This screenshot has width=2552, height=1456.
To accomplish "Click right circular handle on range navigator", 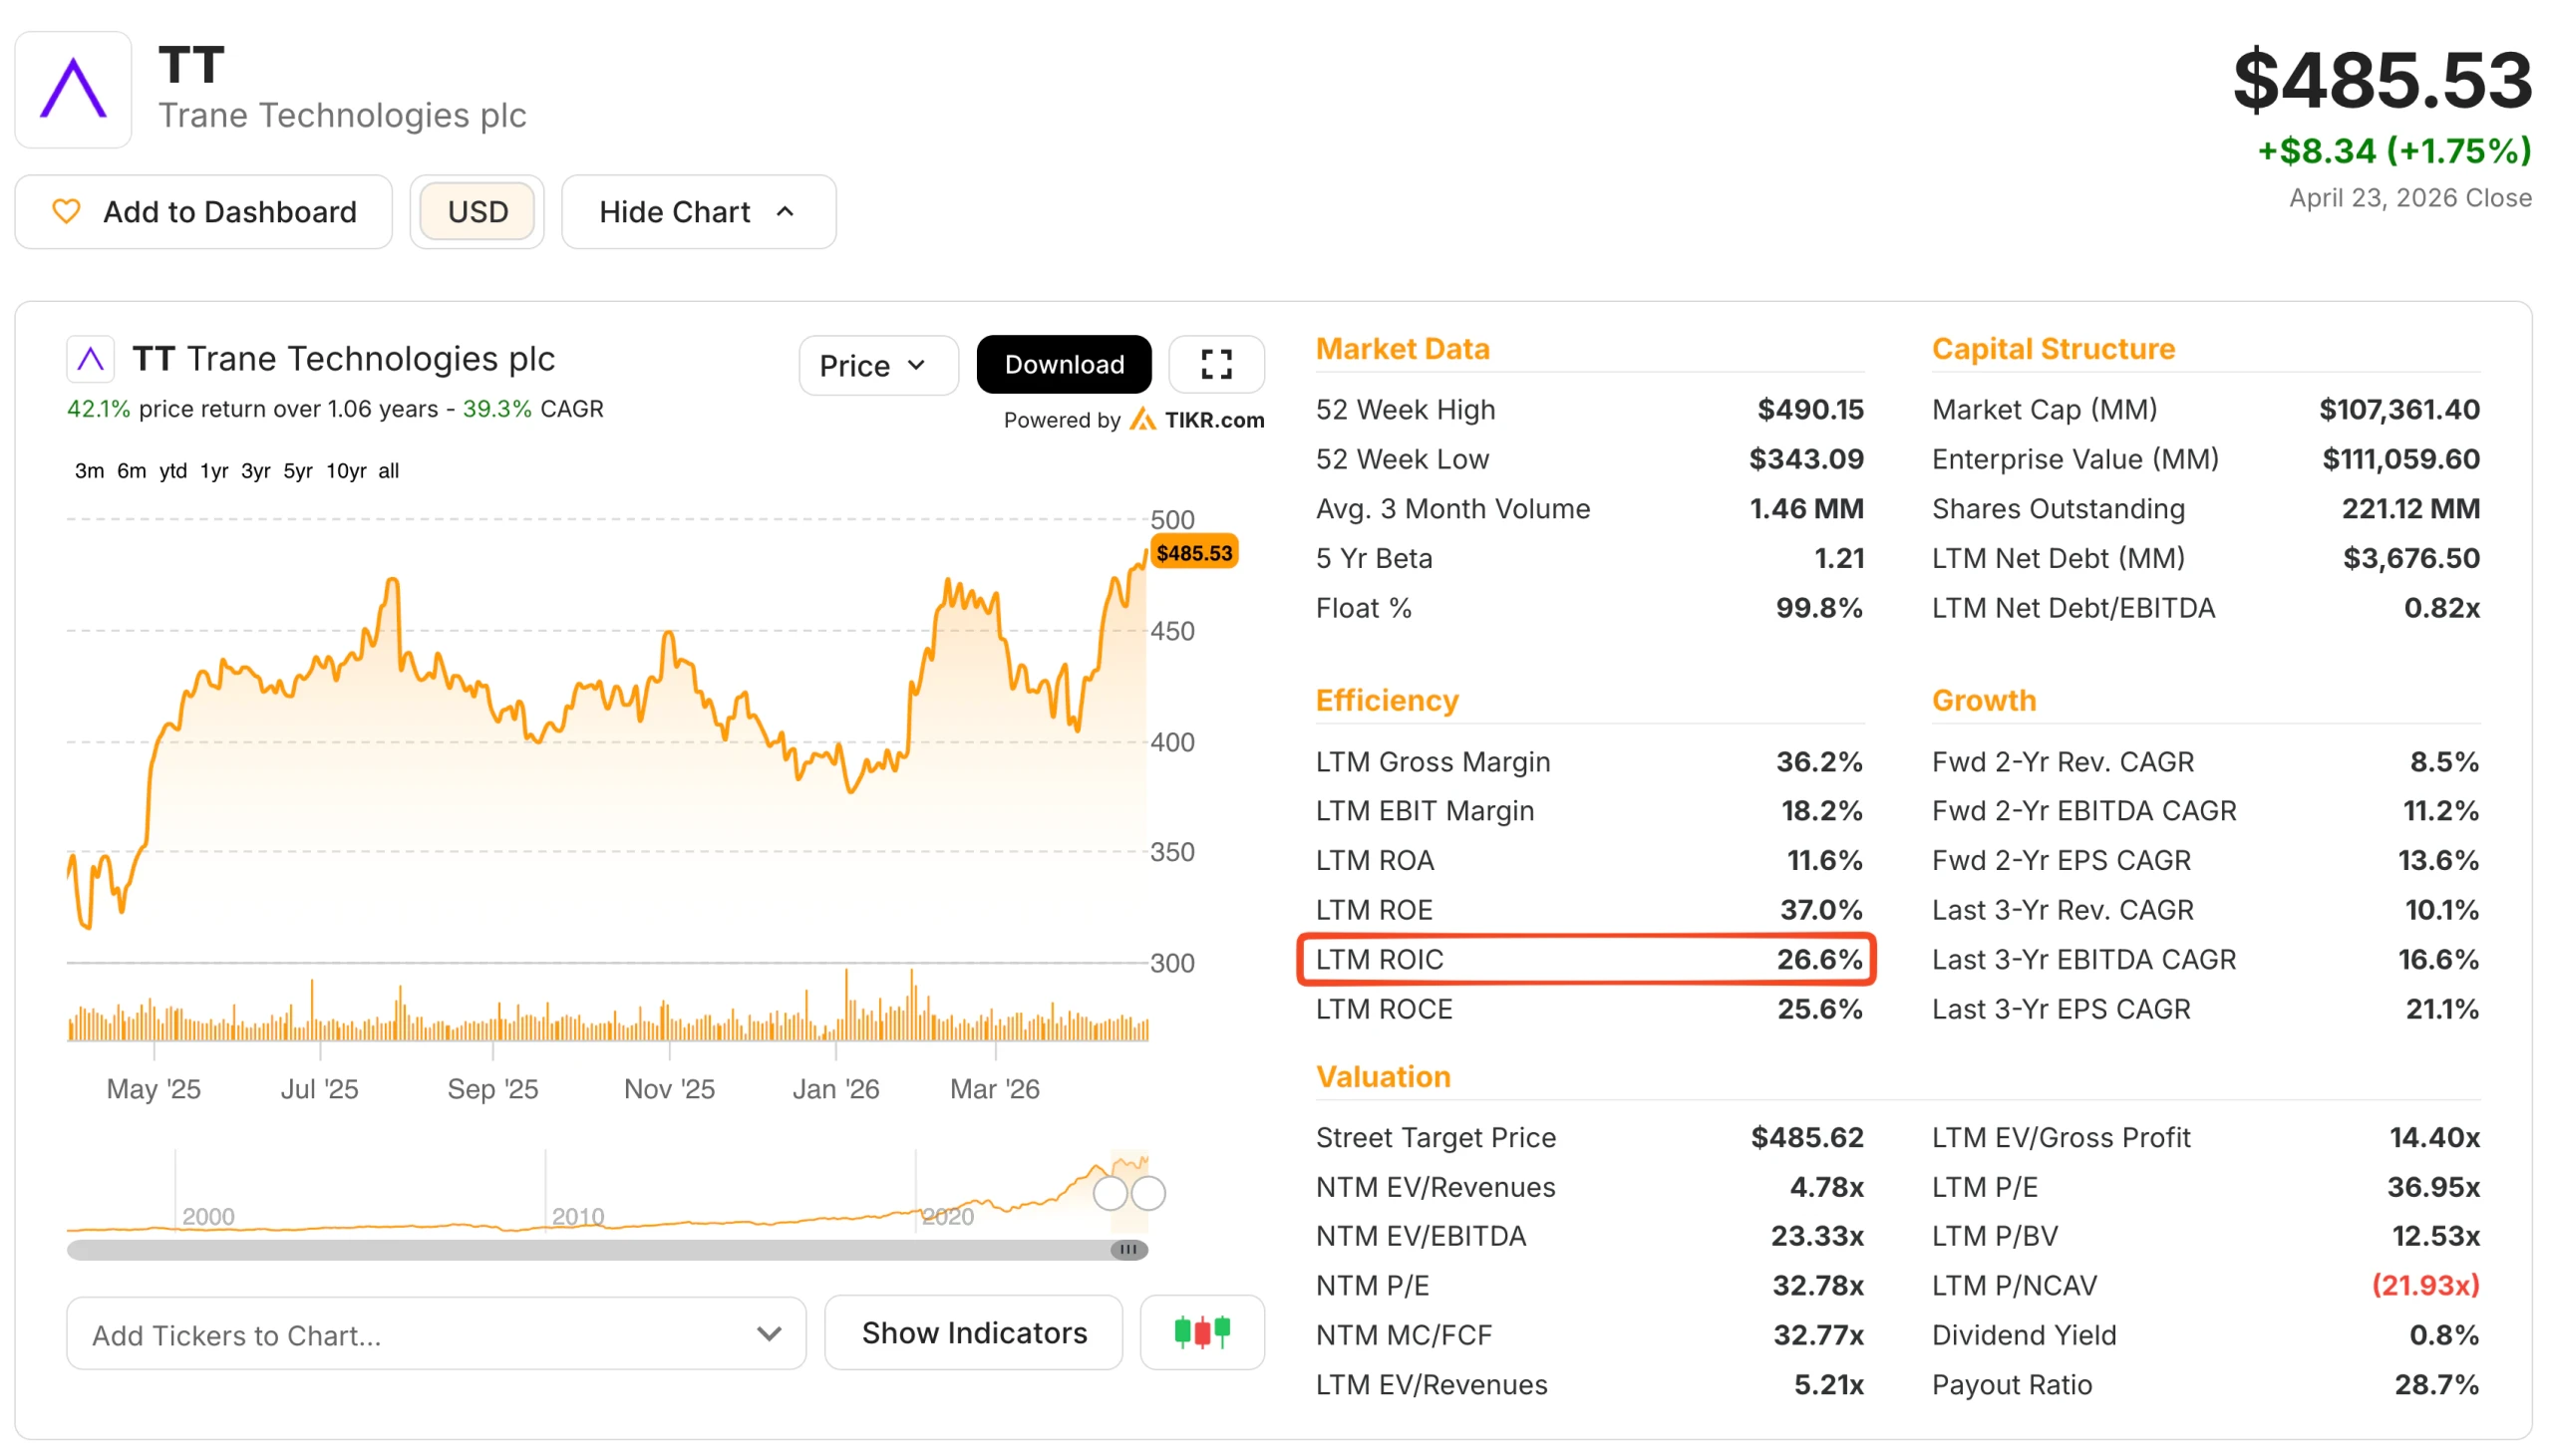I will click(x=1148, y=1192).
